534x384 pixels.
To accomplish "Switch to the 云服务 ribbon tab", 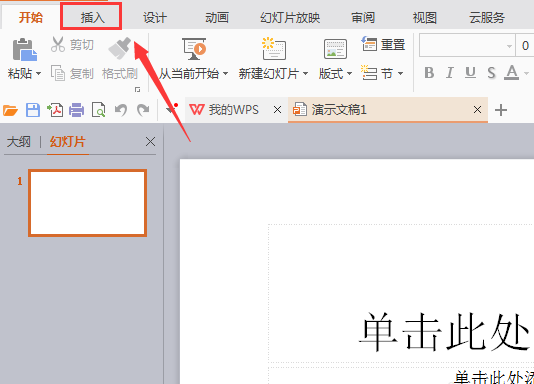I will [x=487, y=18].
